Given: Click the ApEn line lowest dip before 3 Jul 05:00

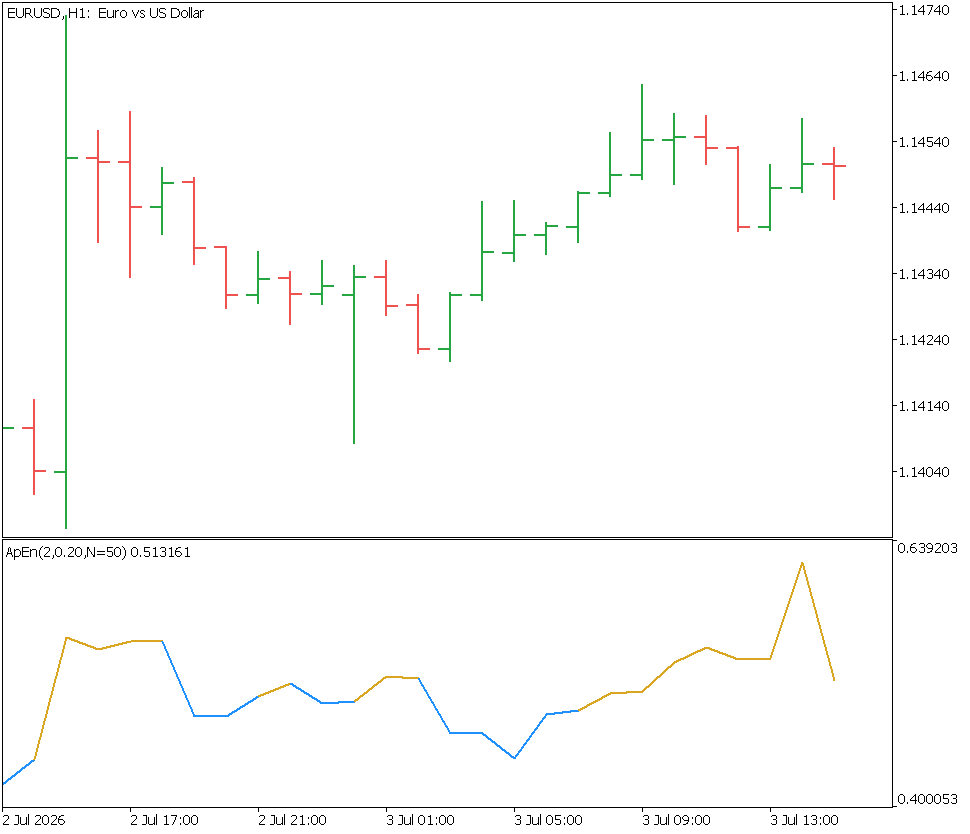Looking at the screenshot, I should click(515, 757).
